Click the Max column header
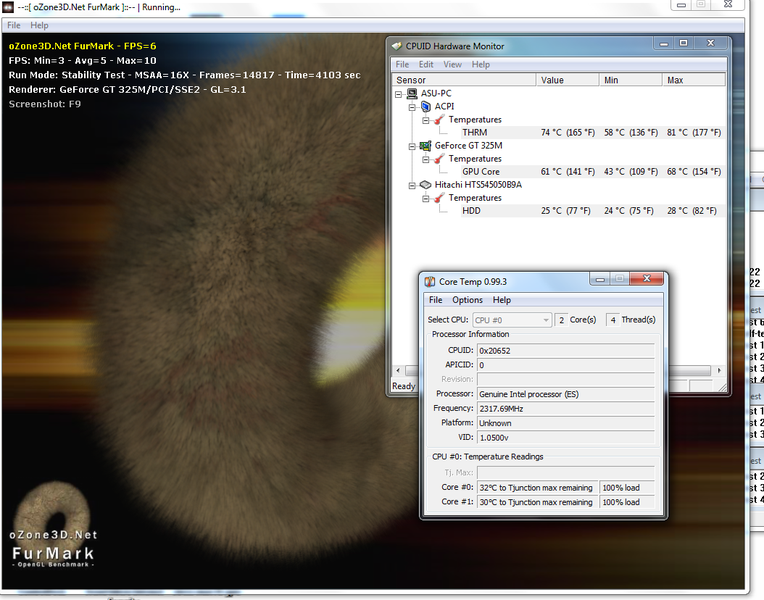Viewport: 764px width, 600px height. (x=694, y=80)
